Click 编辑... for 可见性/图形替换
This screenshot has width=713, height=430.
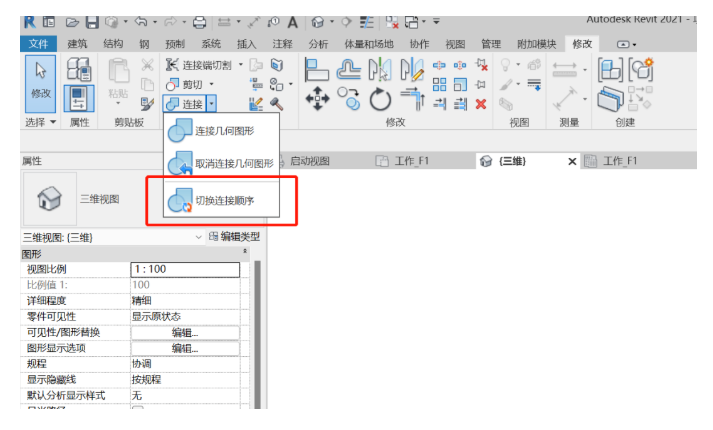tap(185, 333)
